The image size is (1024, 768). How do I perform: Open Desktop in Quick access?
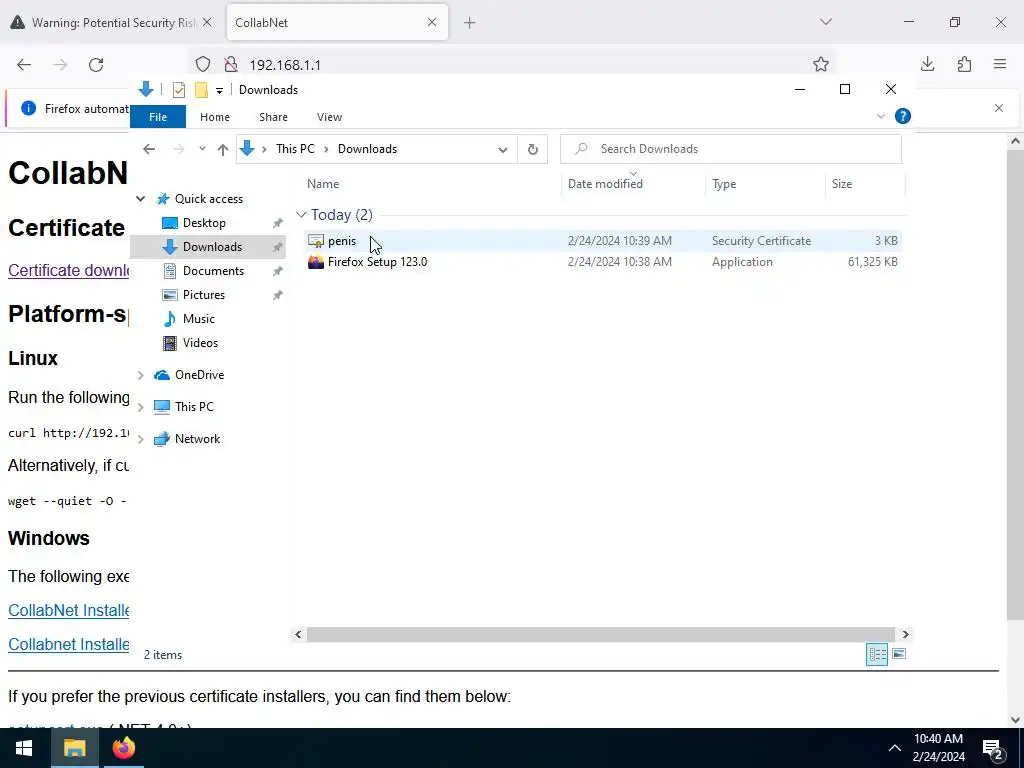[x=204, y=223]
